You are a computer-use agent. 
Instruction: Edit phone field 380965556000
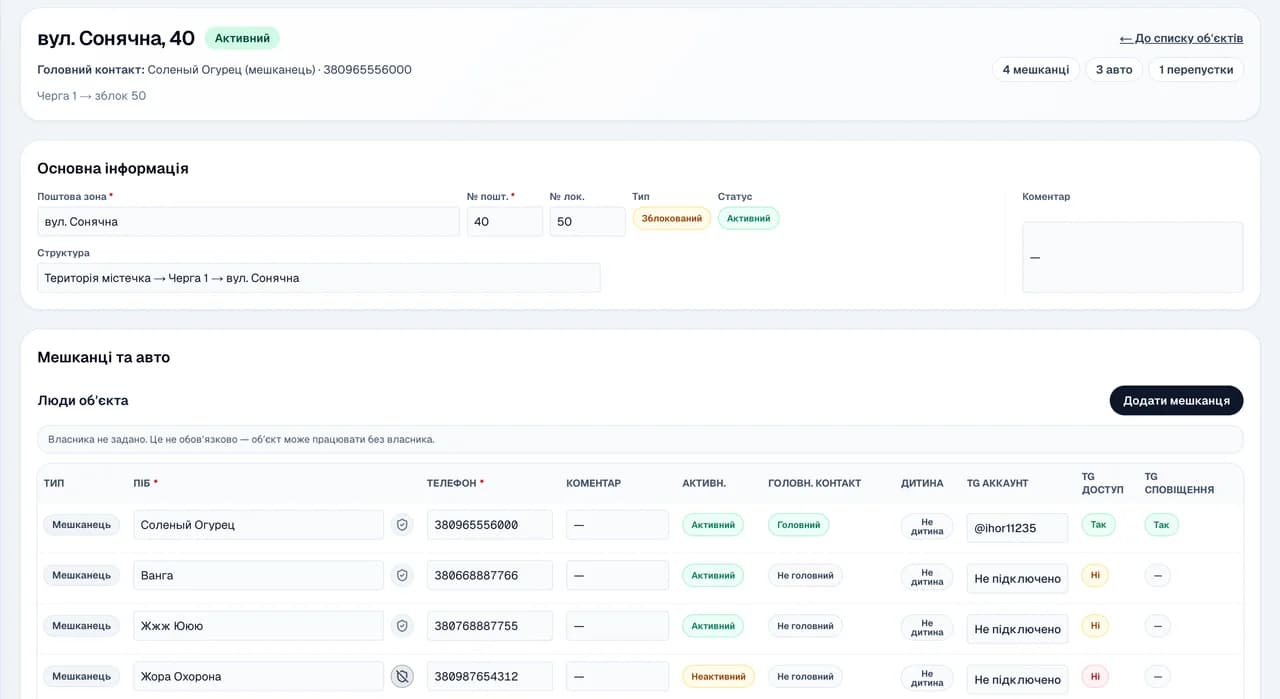490,525
